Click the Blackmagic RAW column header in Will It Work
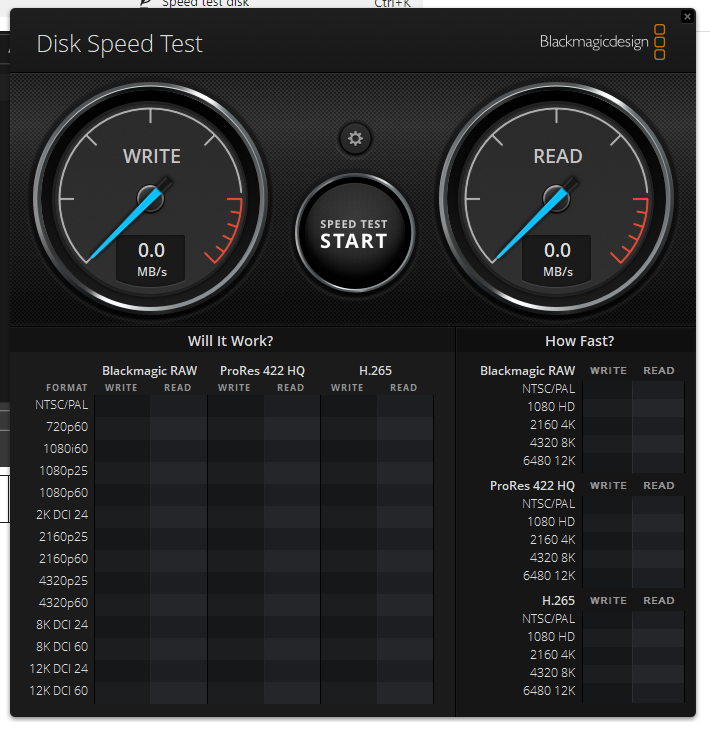 point(150,371)
